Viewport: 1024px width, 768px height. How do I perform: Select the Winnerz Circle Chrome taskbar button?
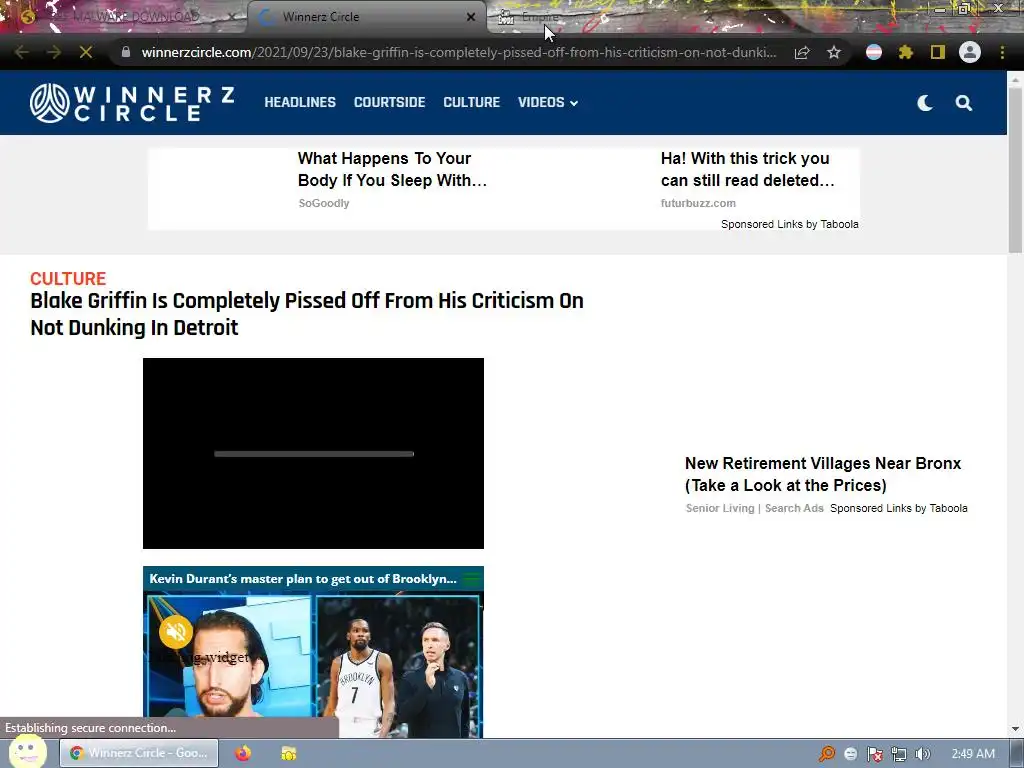[139, 753]
